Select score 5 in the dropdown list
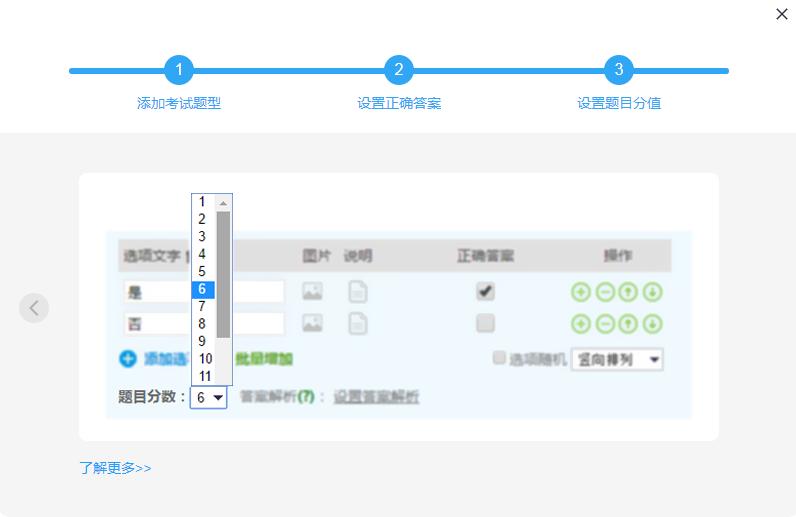The height and width of the screenshot is (517, 796). (203, 272)
